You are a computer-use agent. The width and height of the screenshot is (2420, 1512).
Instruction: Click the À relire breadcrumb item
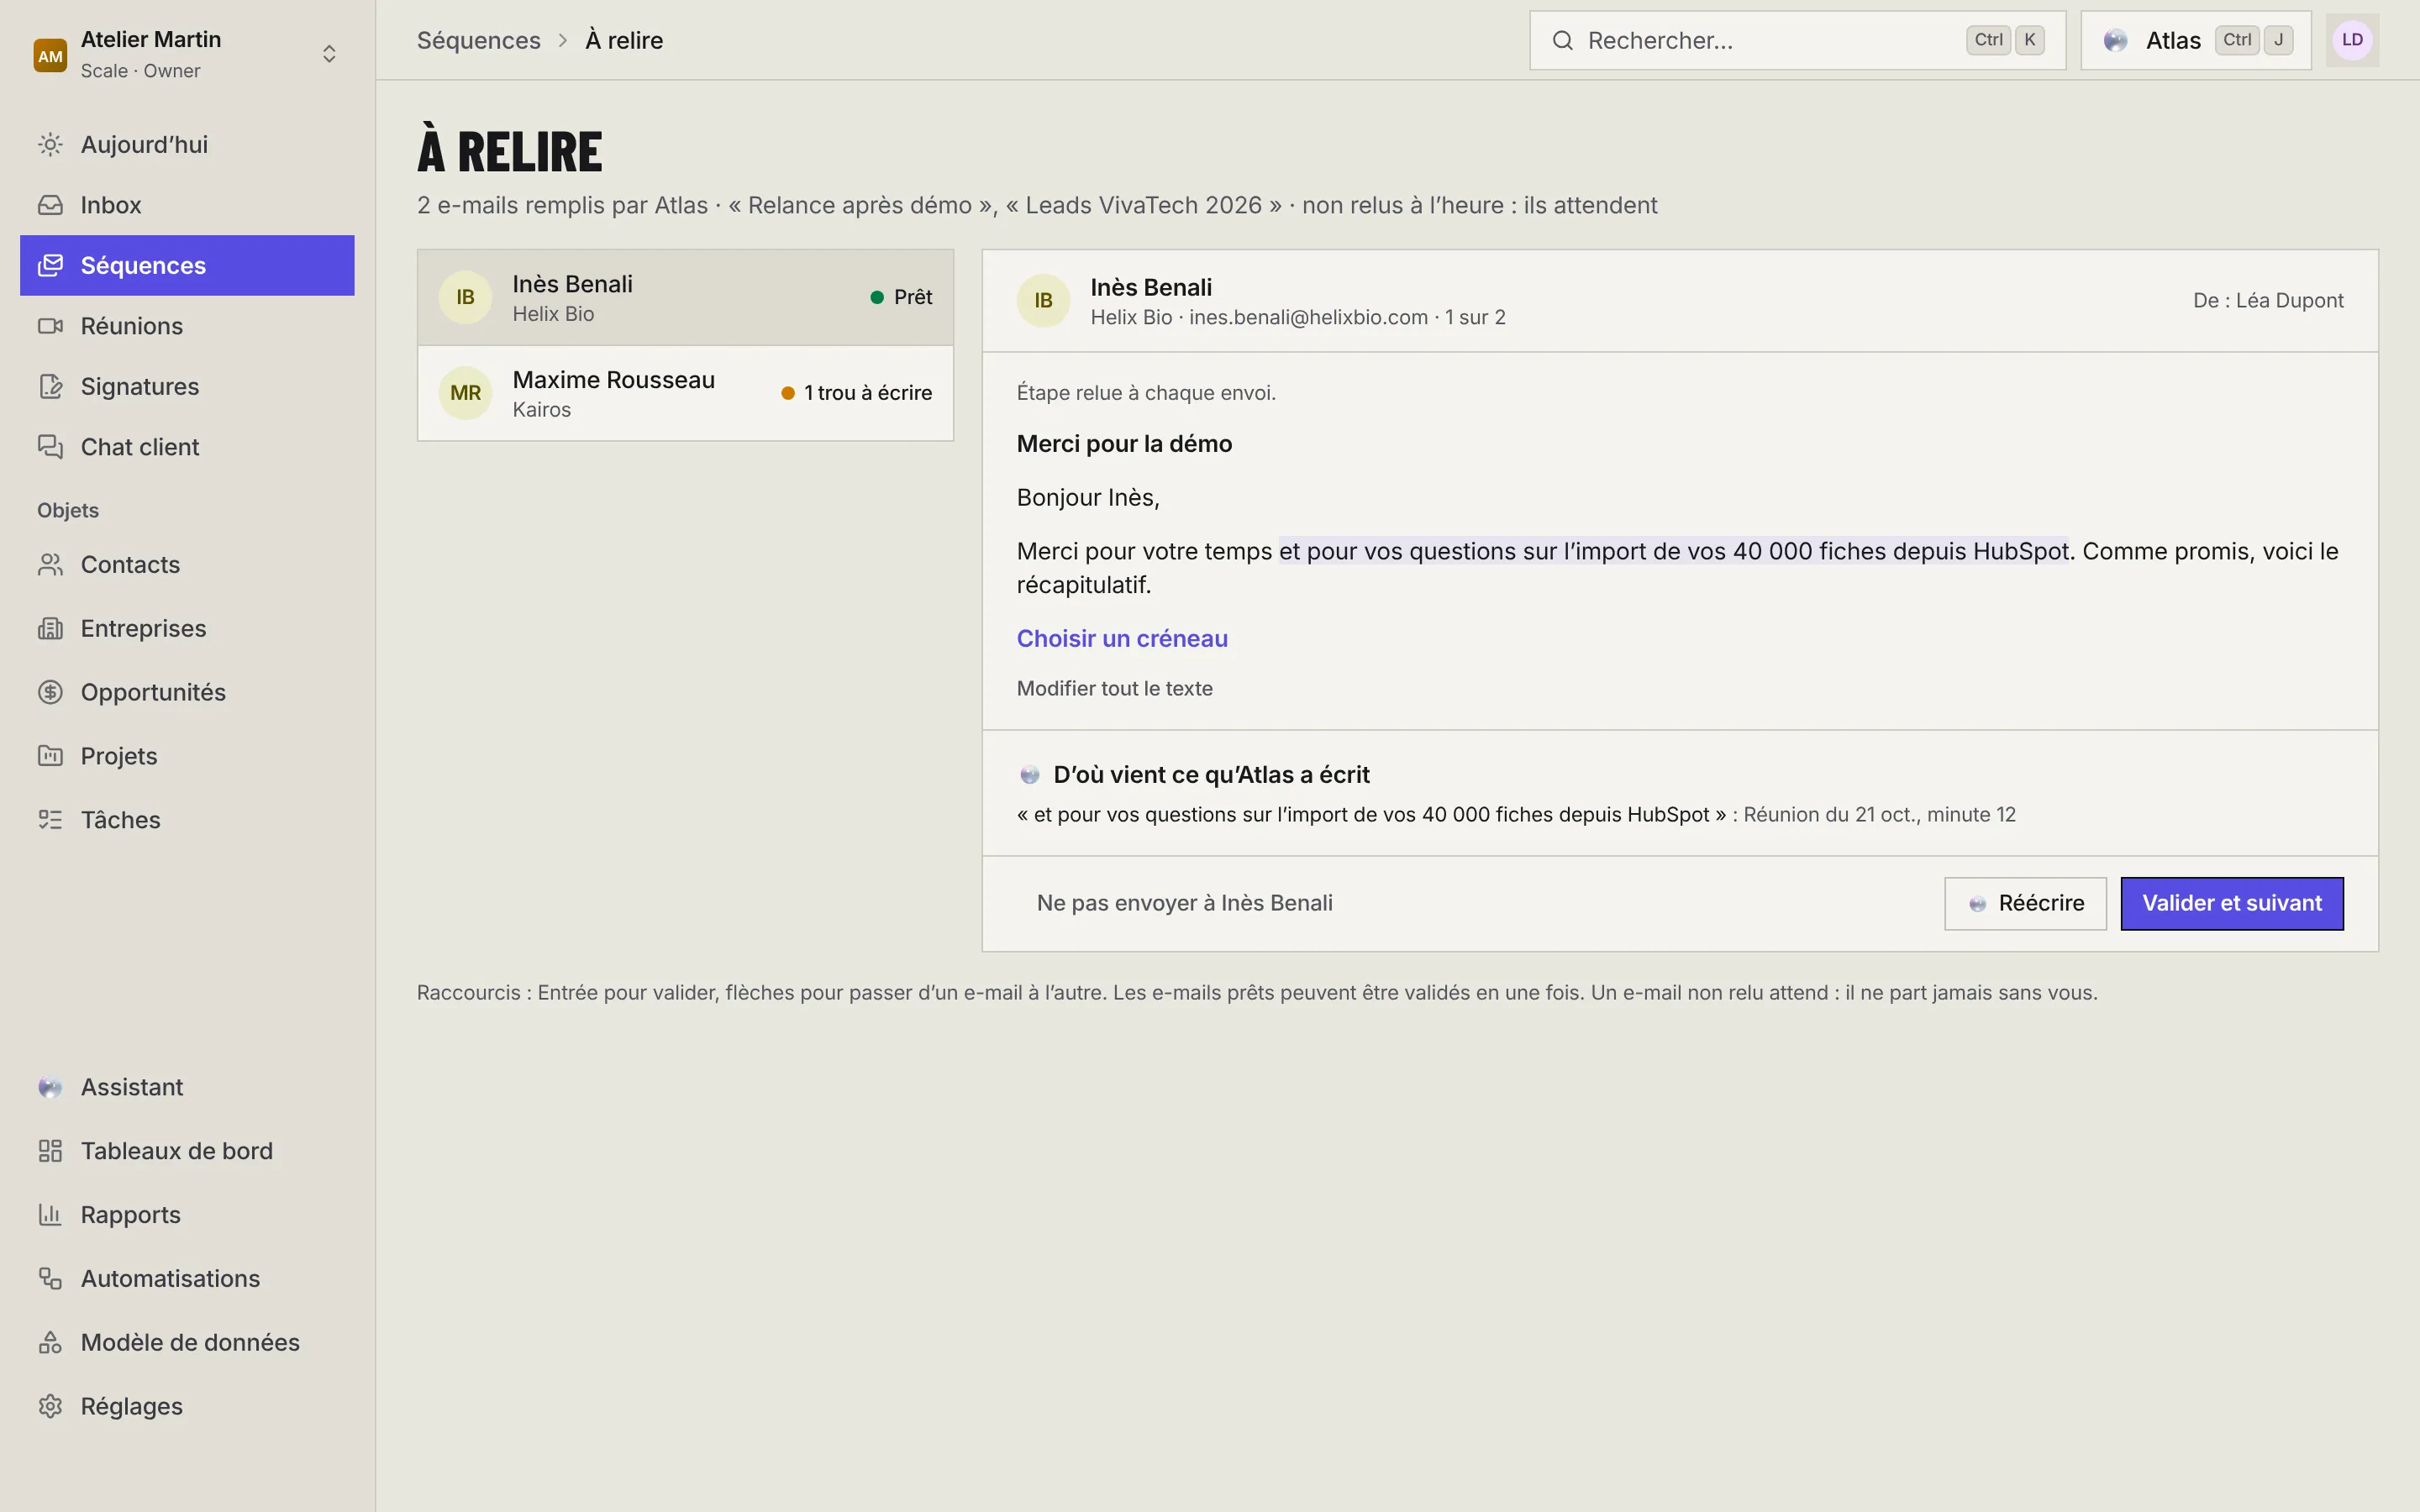point(624,40)
